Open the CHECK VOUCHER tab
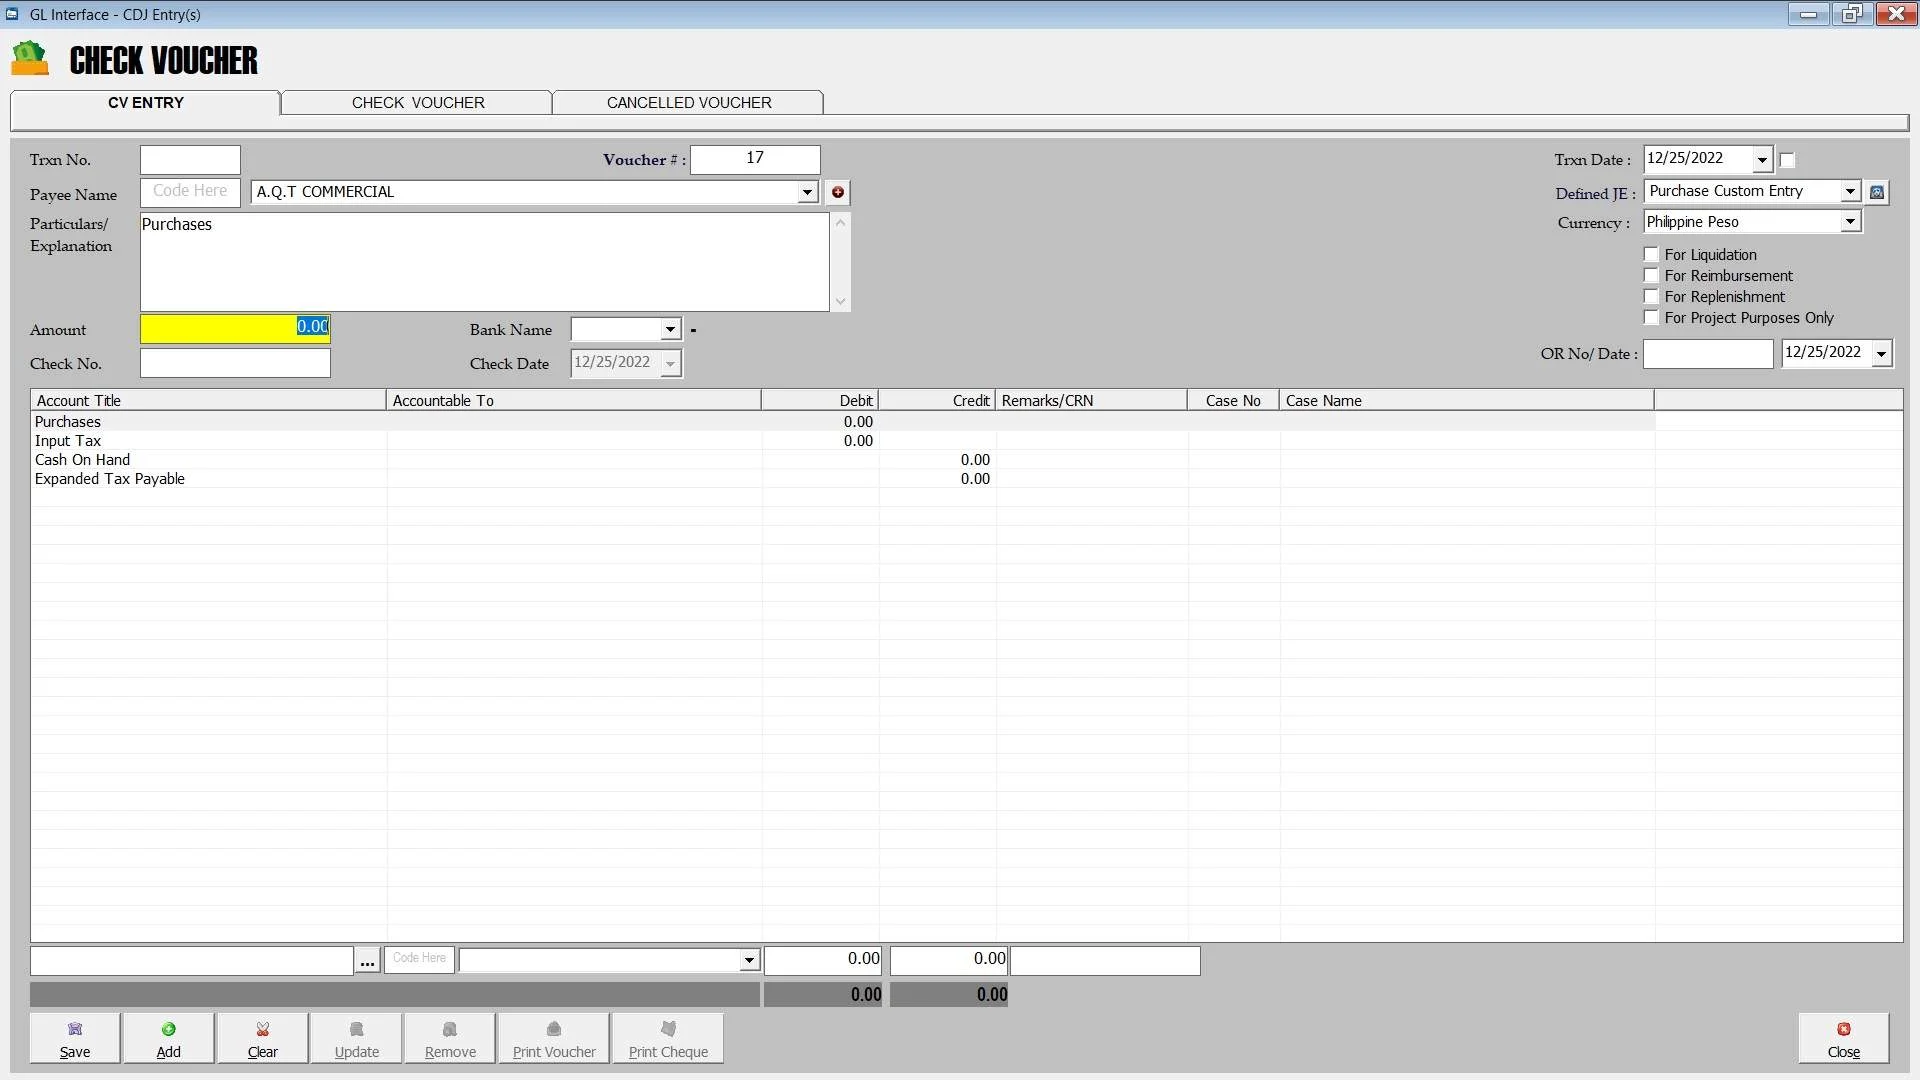The height and width of the screenshot is (1080, 1920). tap(418, 103)
